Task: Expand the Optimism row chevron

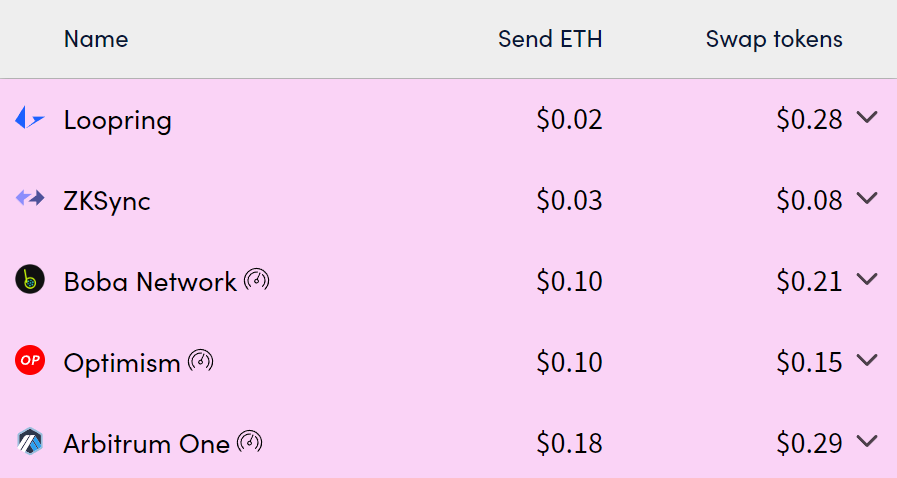Action: [867, 361]
